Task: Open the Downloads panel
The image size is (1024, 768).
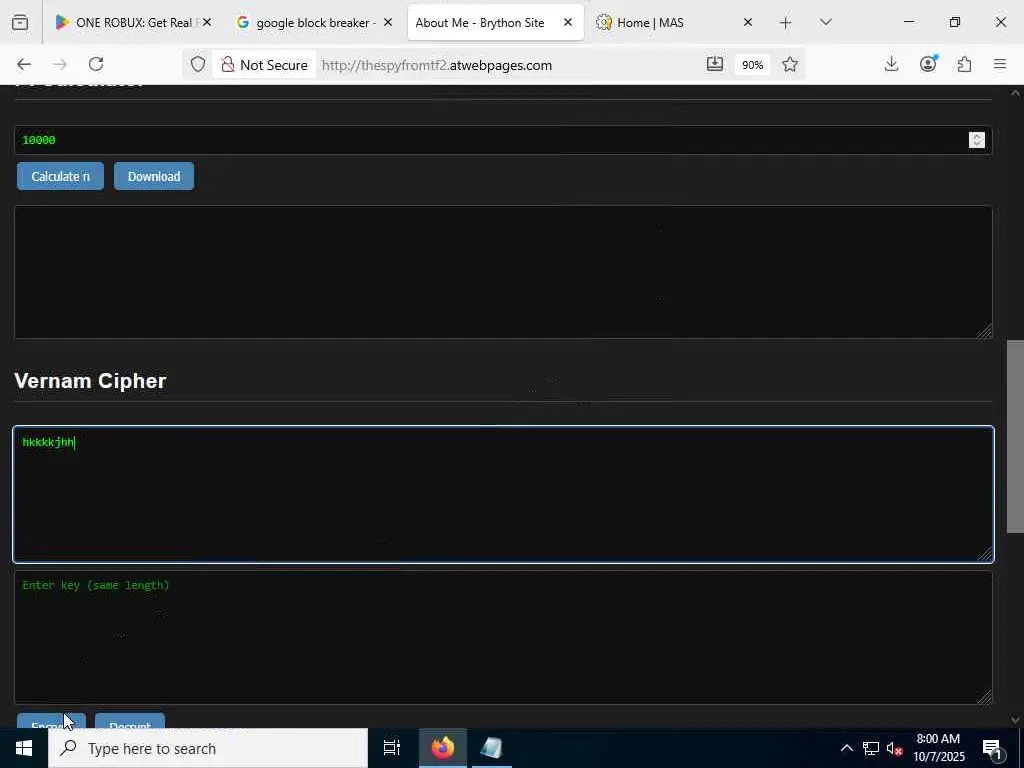Action: (x=891, y=64)
